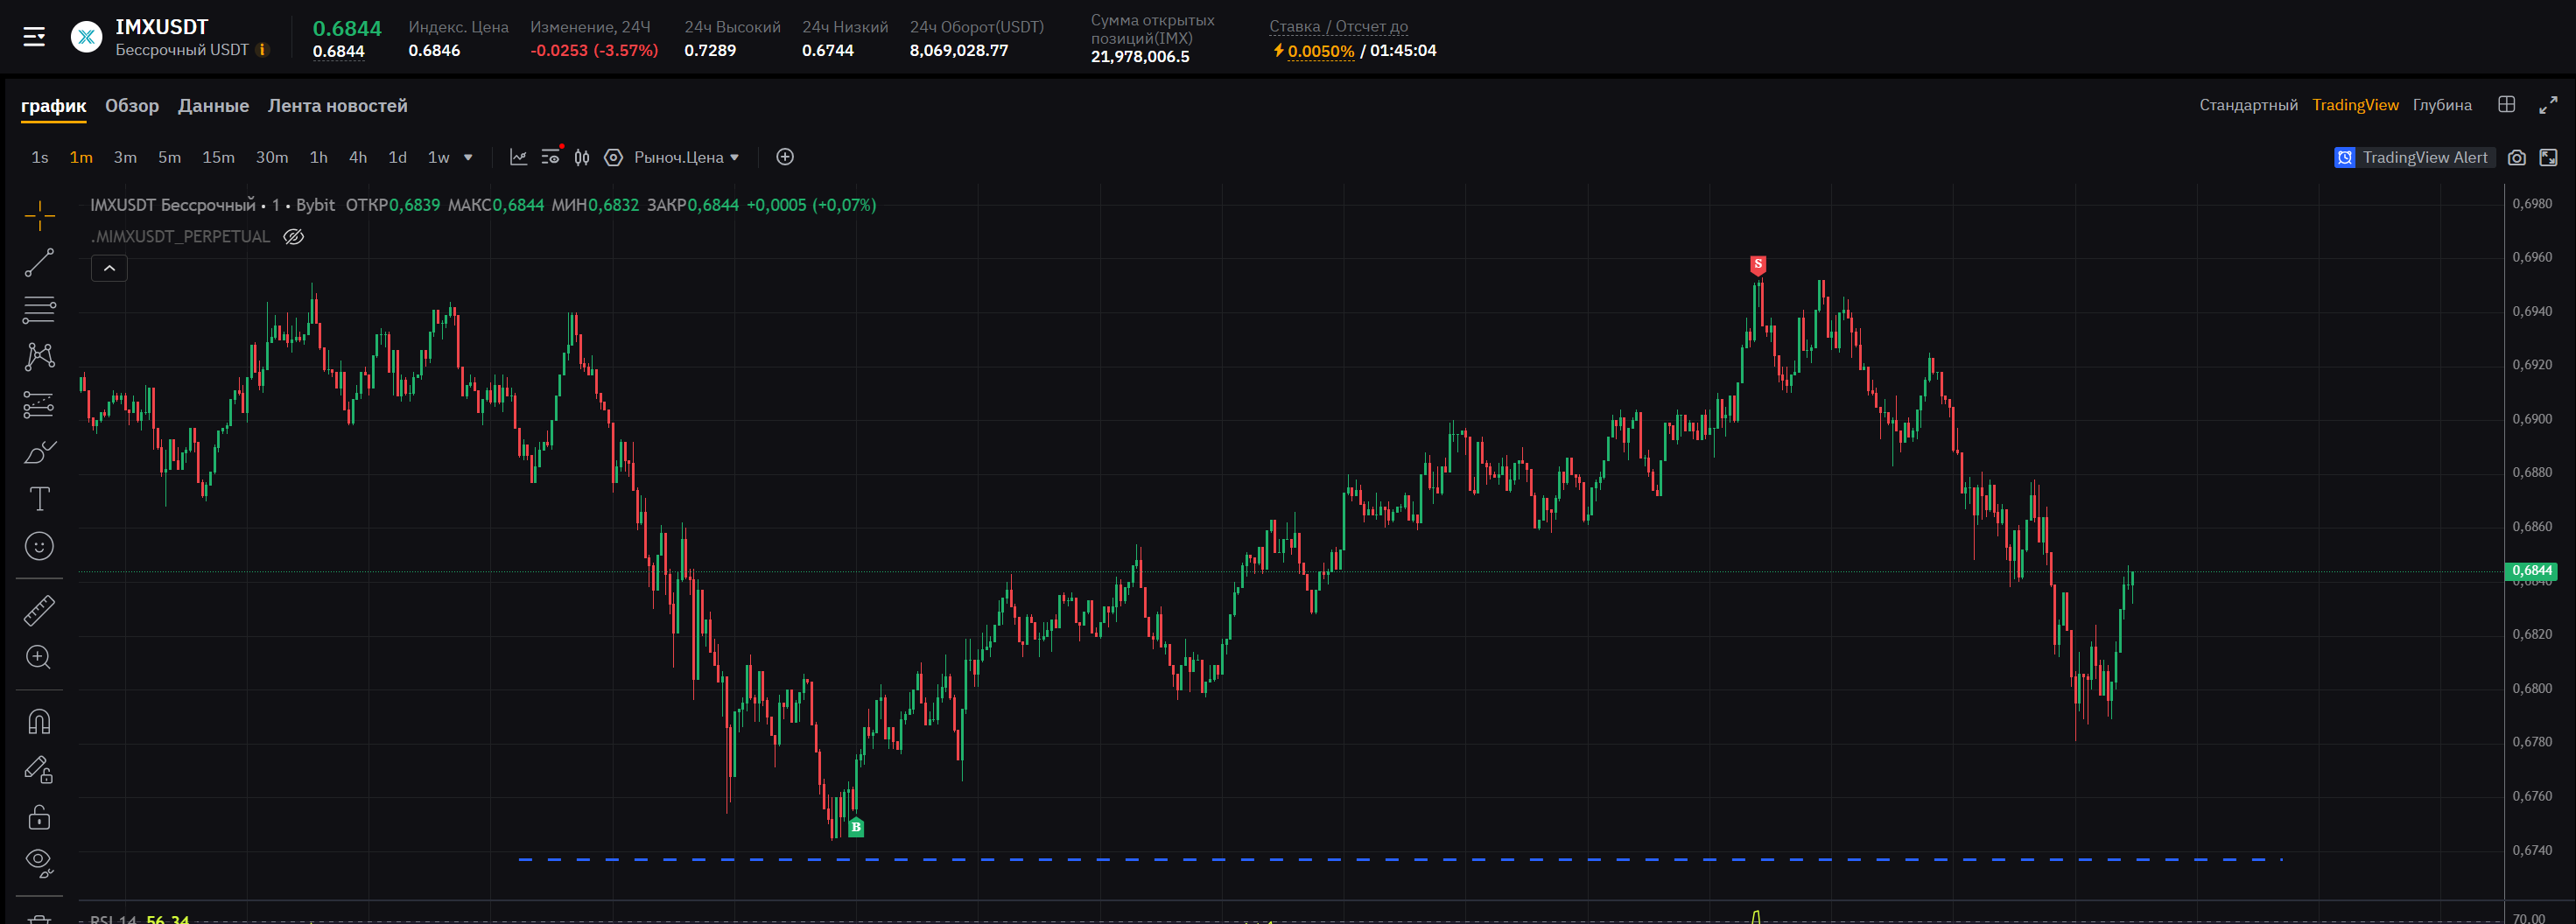Screen dimensions: 2576x924
Task: Show the hidden .MIMXUSDT_PERPETUAL series
Action: 293,237
